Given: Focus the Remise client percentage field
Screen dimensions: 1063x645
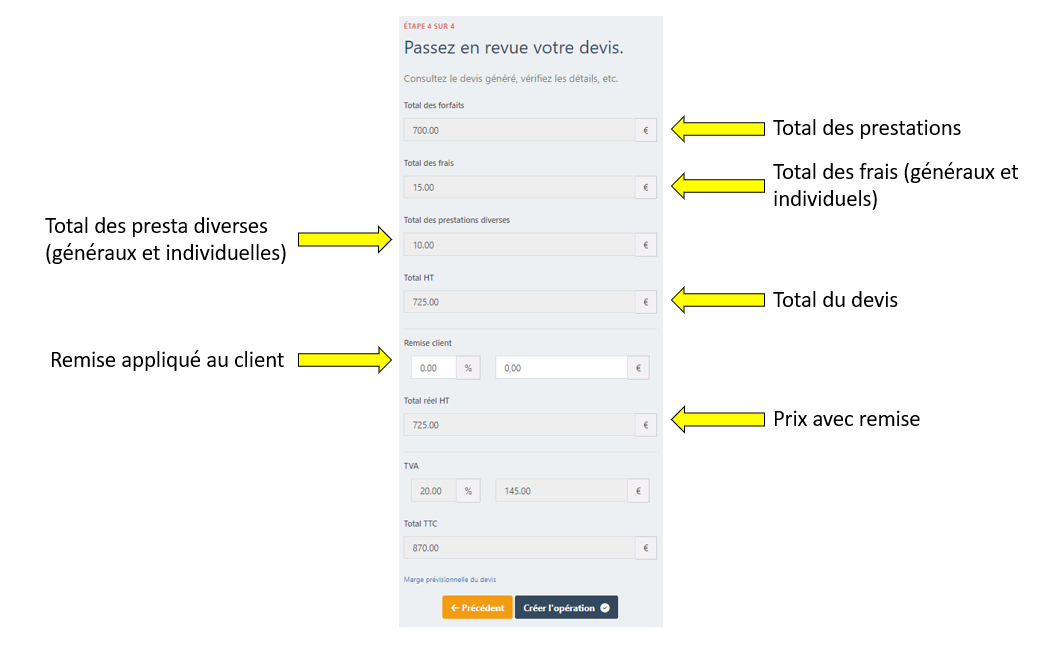Looking at the screenshot, I should point(433,368).
